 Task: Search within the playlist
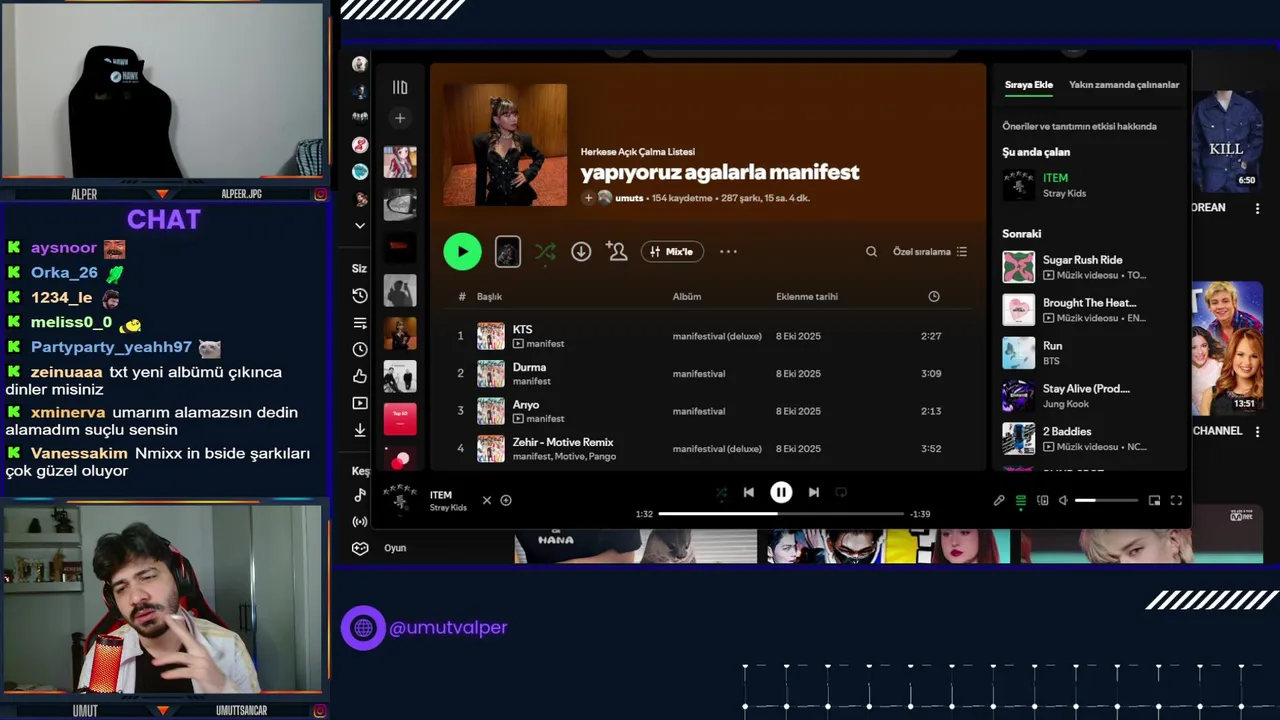click(871, 252)
